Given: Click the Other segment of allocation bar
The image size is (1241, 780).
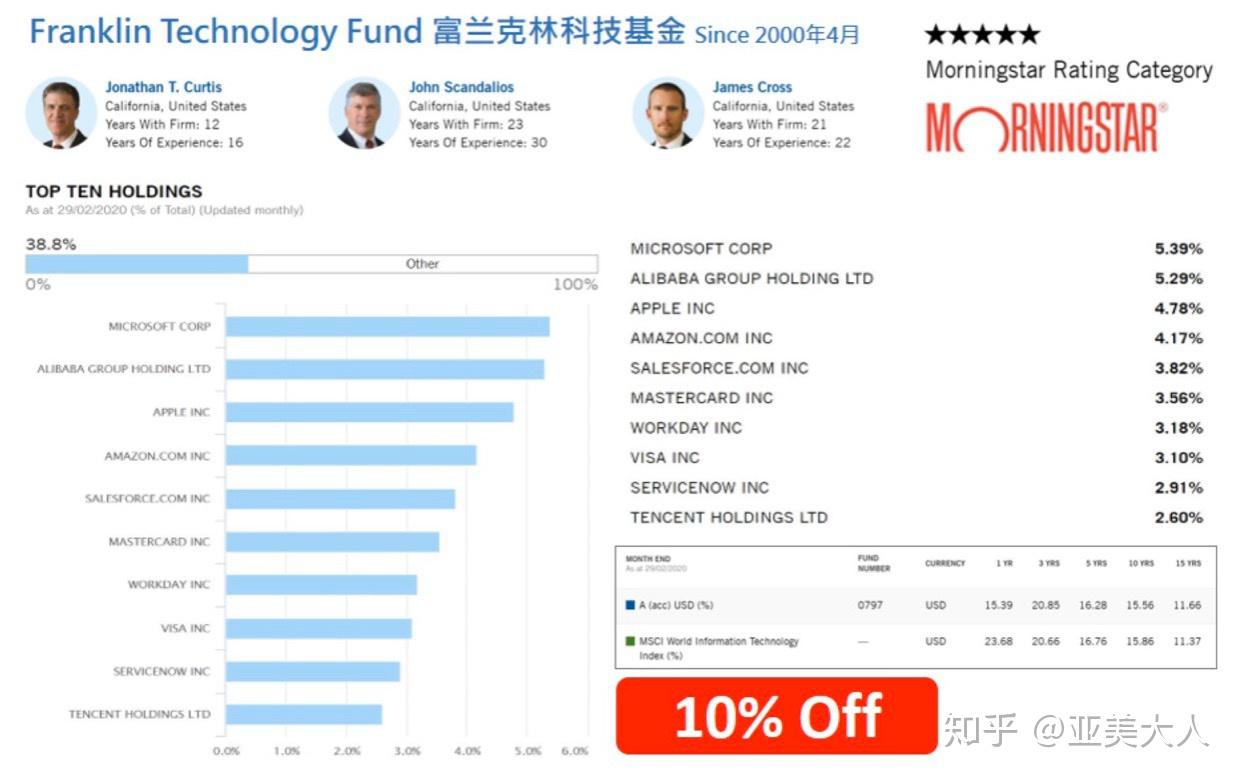Looking at the screenshot, I should [x=422, y=264].
